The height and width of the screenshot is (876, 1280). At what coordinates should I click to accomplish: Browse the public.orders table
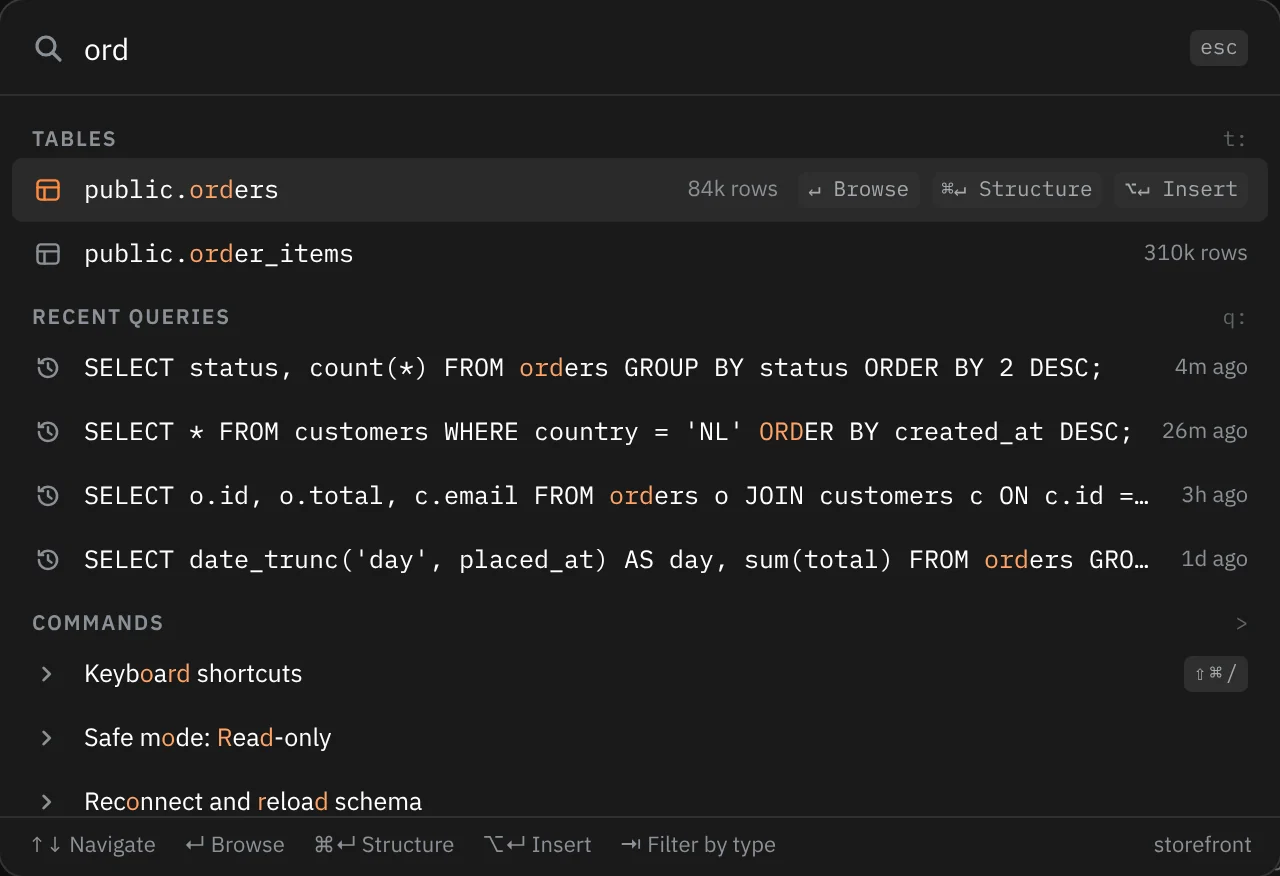tap(858, 190)
